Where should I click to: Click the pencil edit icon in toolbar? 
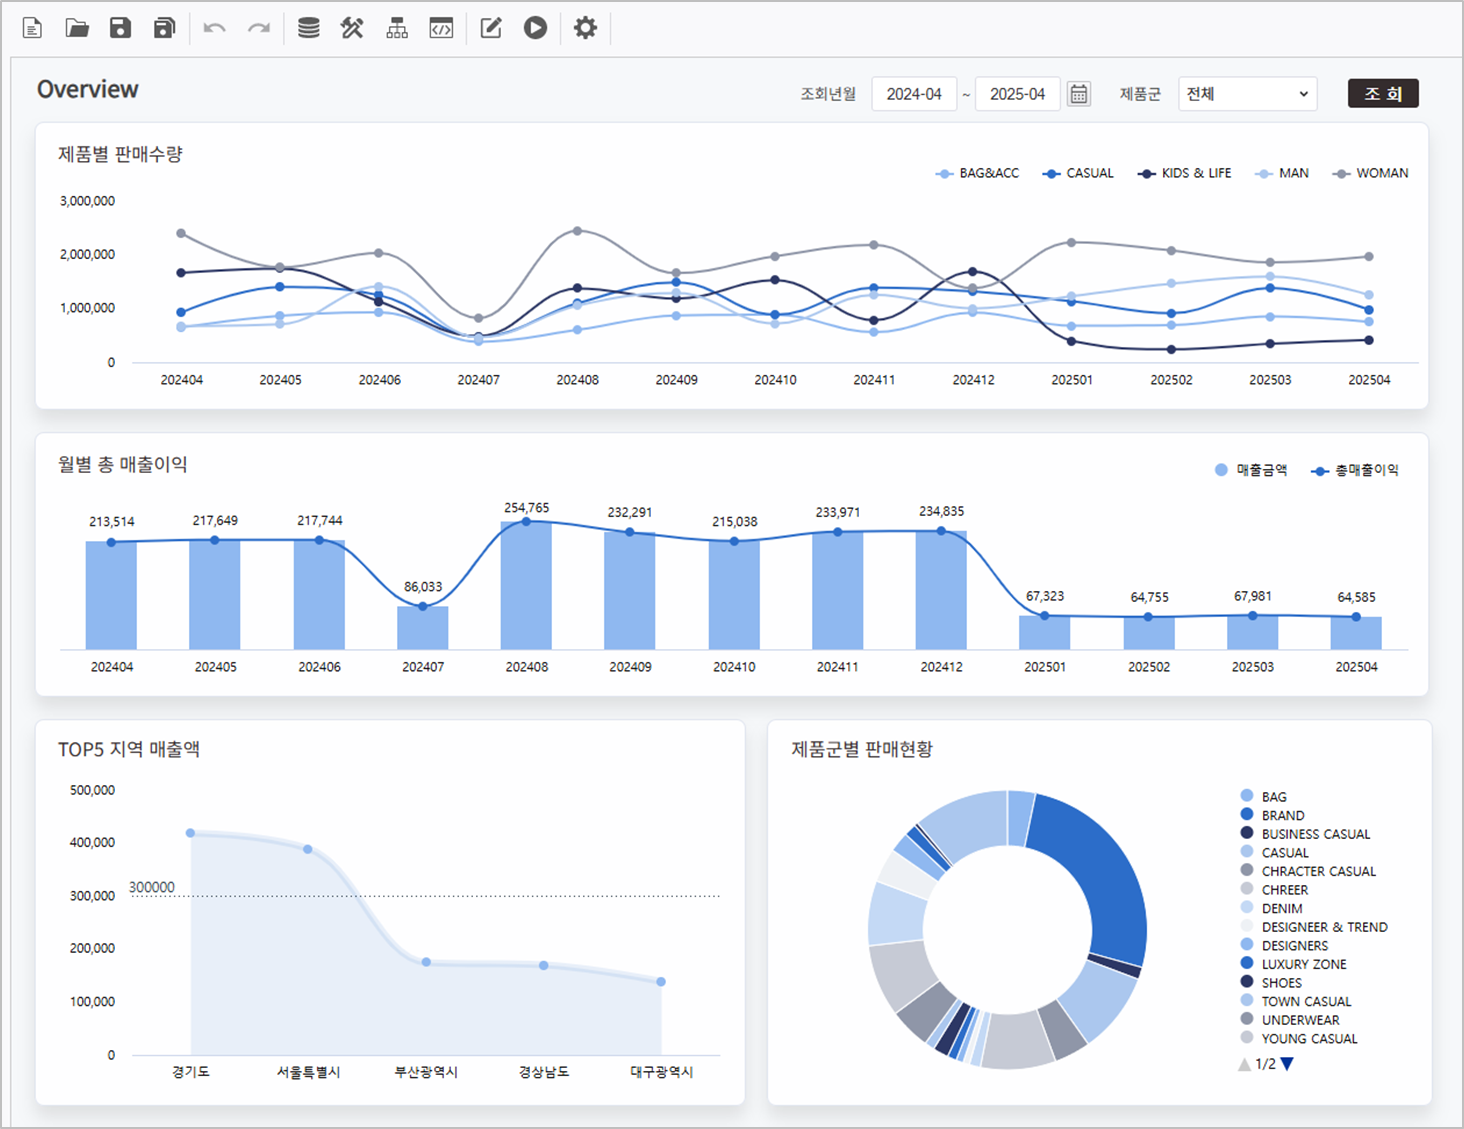[491, 28]
